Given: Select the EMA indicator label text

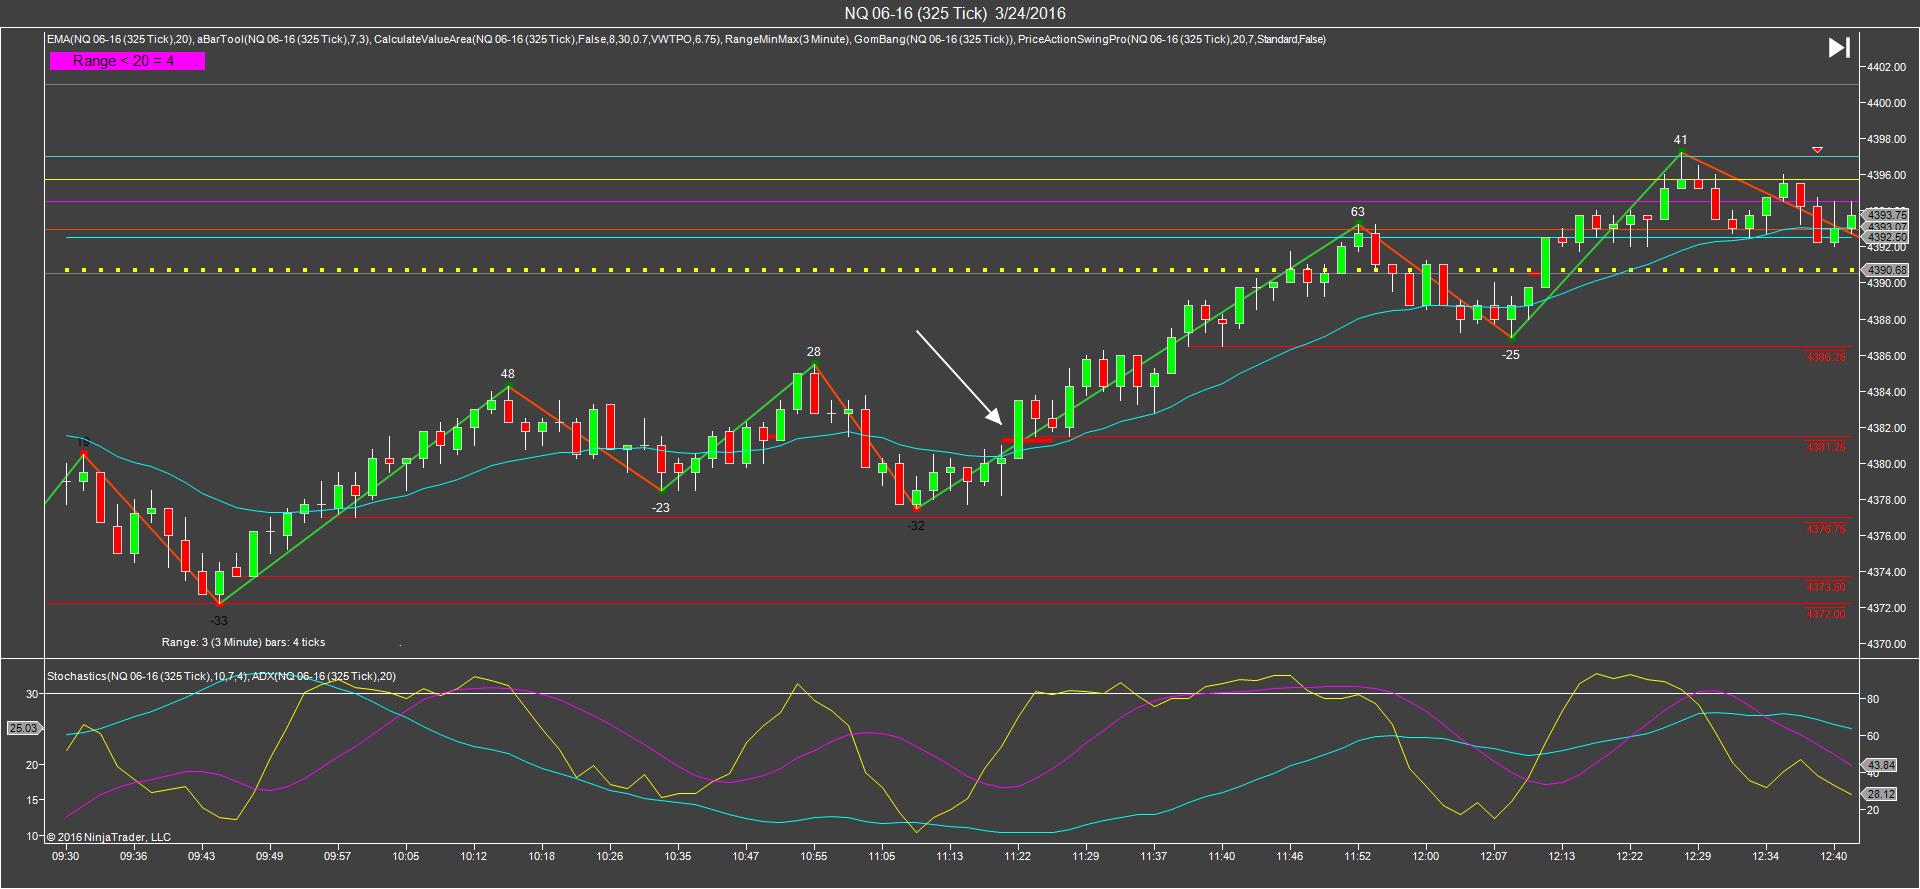Looking at the screenshot, I should [x=120, y=39].
